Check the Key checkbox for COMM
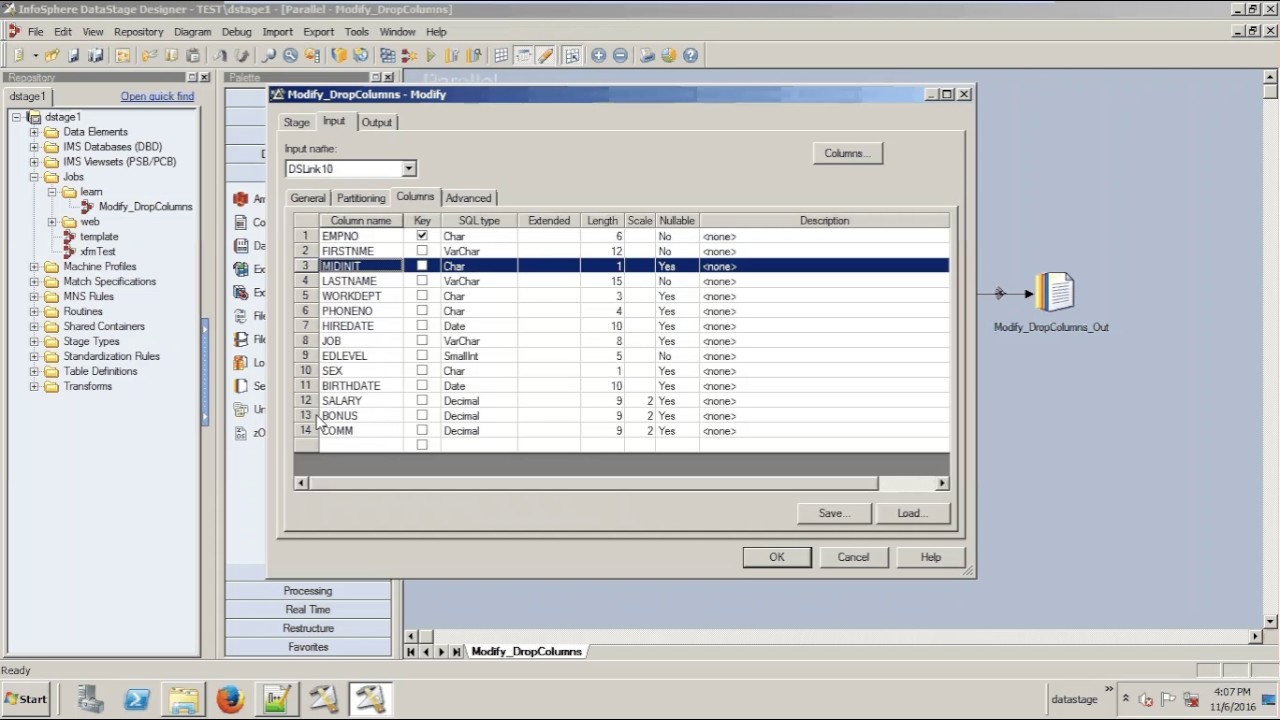Viewport: 1280px width, 720px height. tap(422, 431)
